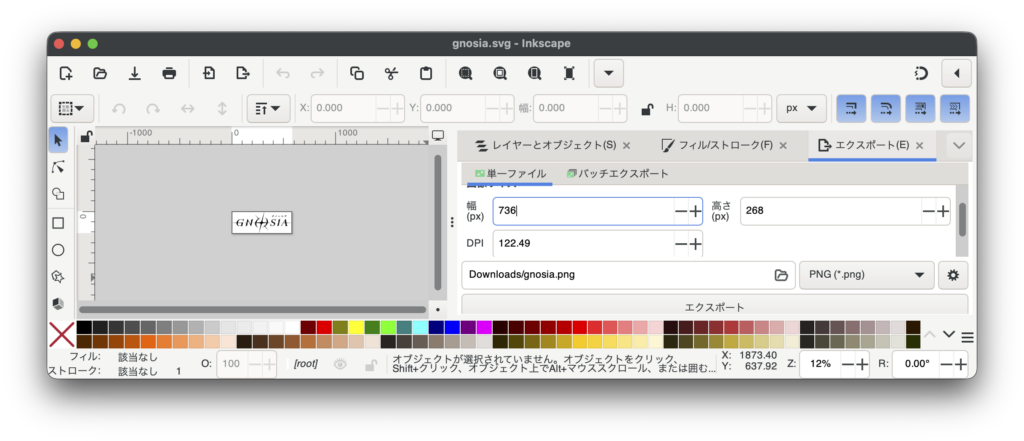This screenshot has width=1024, height=441.
Task: Select the Ellipse tool
Action: tap(58, 250)
